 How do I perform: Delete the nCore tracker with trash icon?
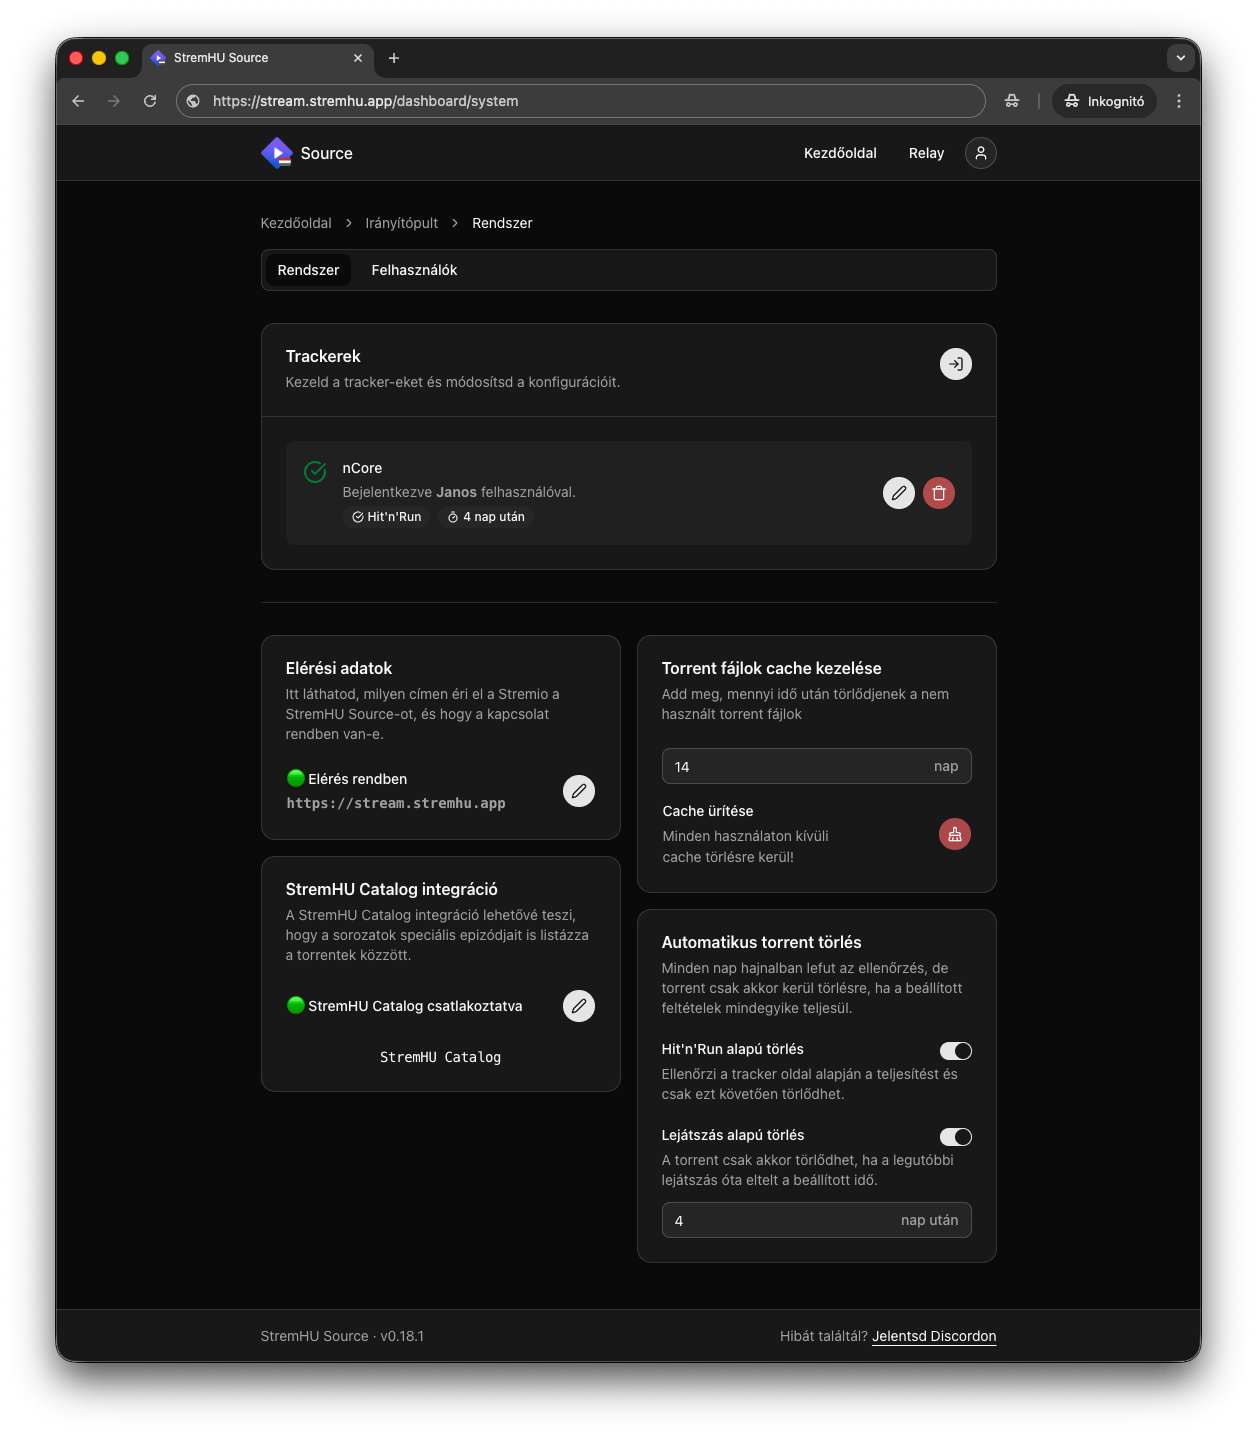pos(938,493)
